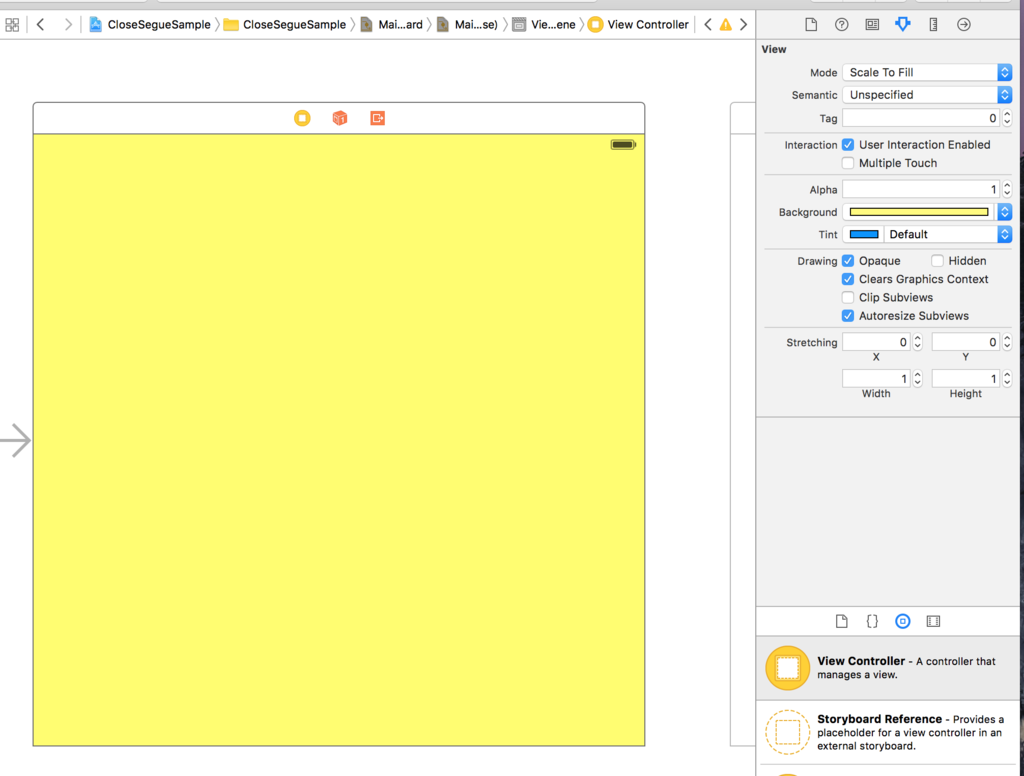Screen dimensions: 1024x776
Task: Go forward in editor history
Action: pos(67,25)
